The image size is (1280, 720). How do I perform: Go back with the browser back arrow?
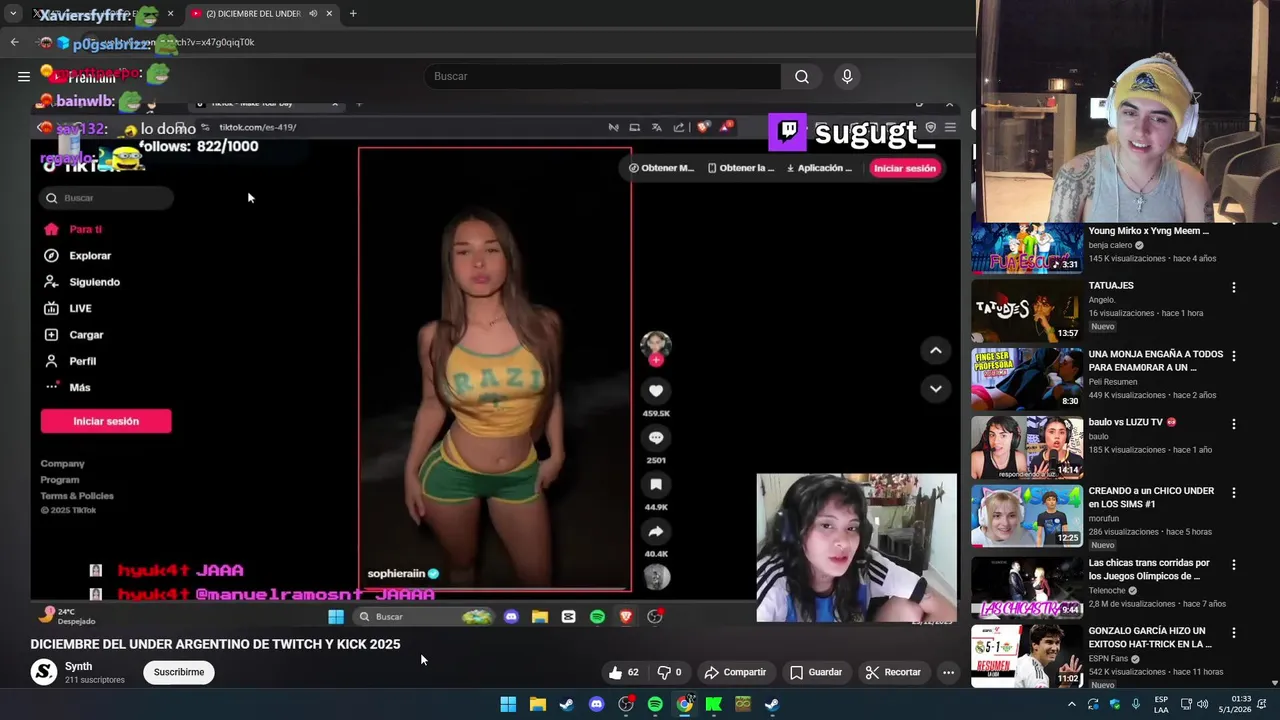point(15,42)
